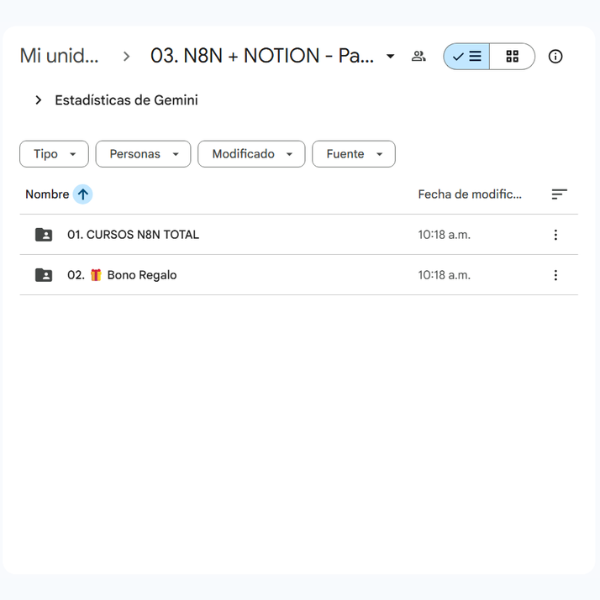The height and width of the screenshot is (600, 600).
Task: Click the shared people icon
Action: click(x=419, y=57)
